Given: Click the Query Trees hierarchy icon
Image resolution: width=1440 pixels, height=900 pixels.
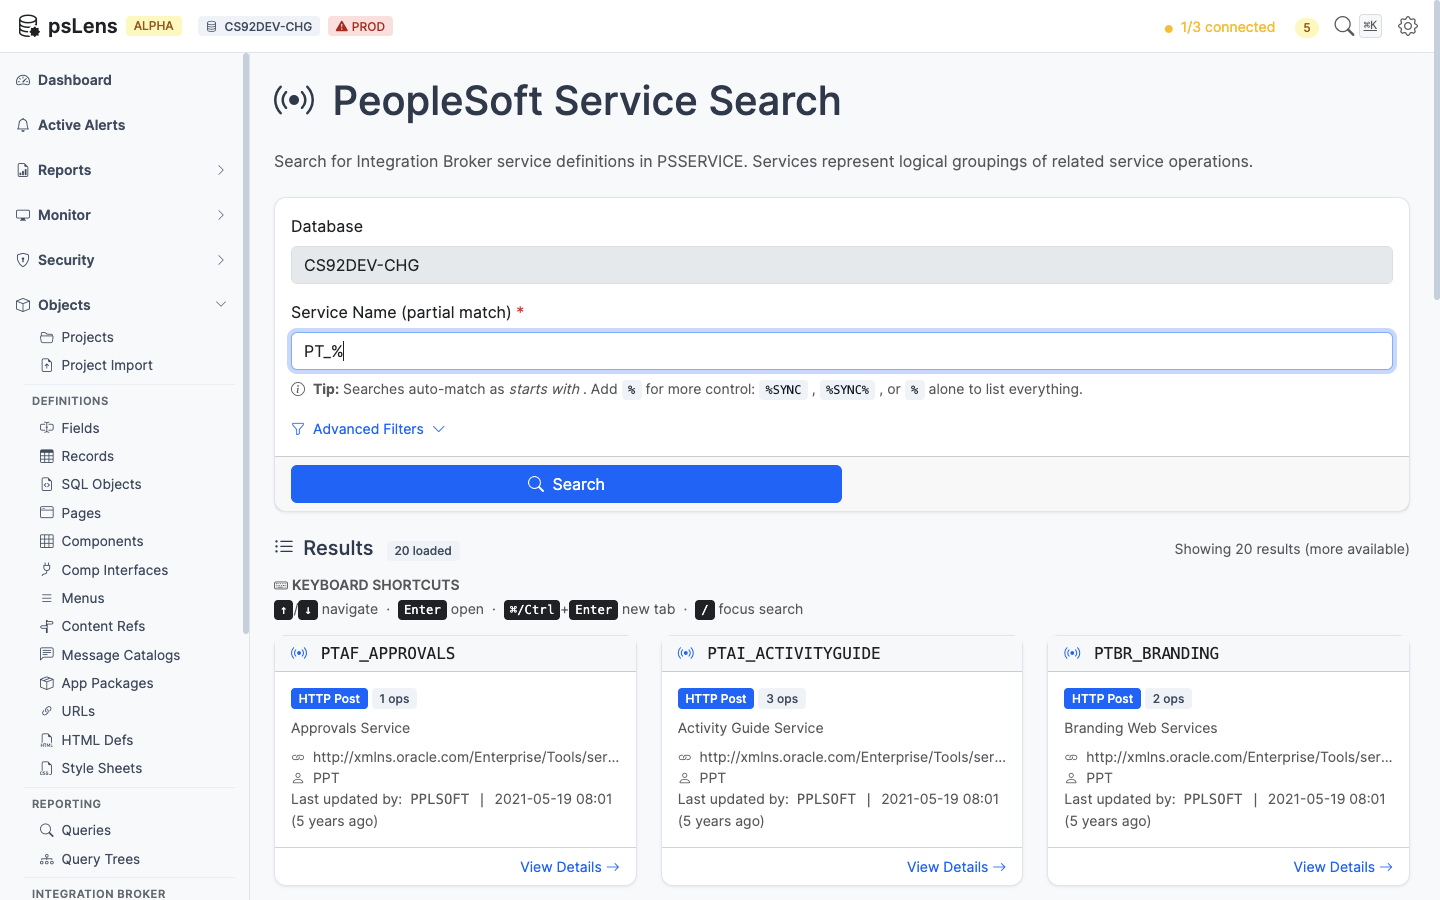Looking at the screenshot, I should click(x=46, y=859).
